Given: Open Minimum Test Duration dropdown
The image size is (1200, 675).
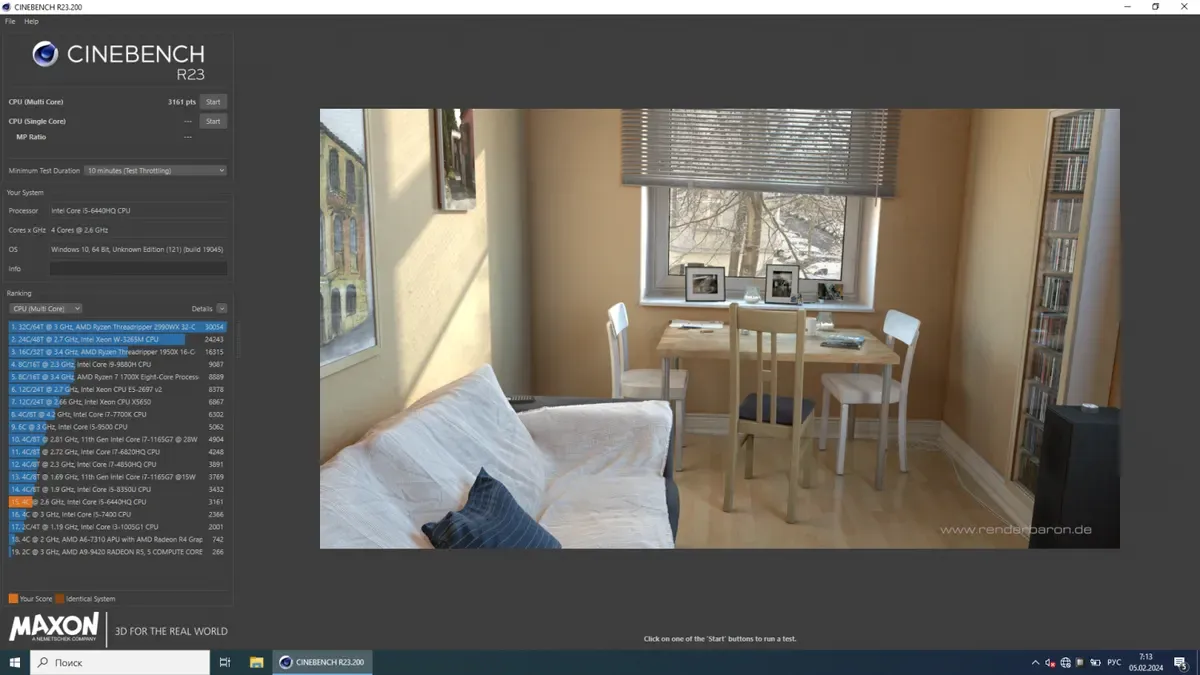Looking at the screenshot, I should point(155,171).
